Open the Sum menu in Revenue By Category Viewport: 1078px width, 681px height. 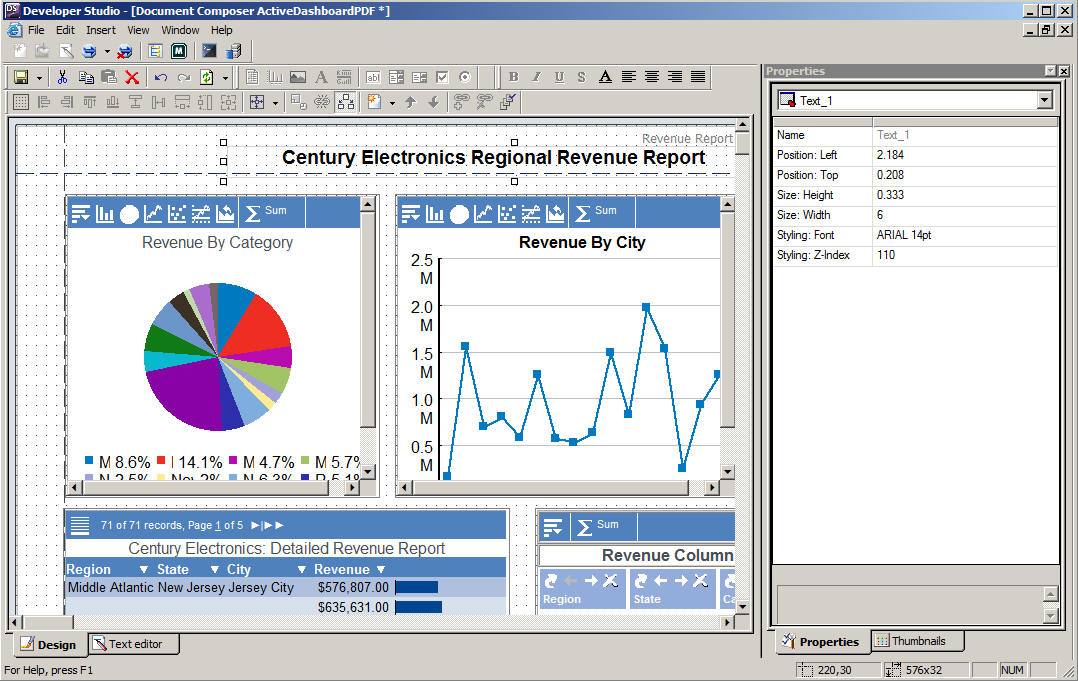265,213
